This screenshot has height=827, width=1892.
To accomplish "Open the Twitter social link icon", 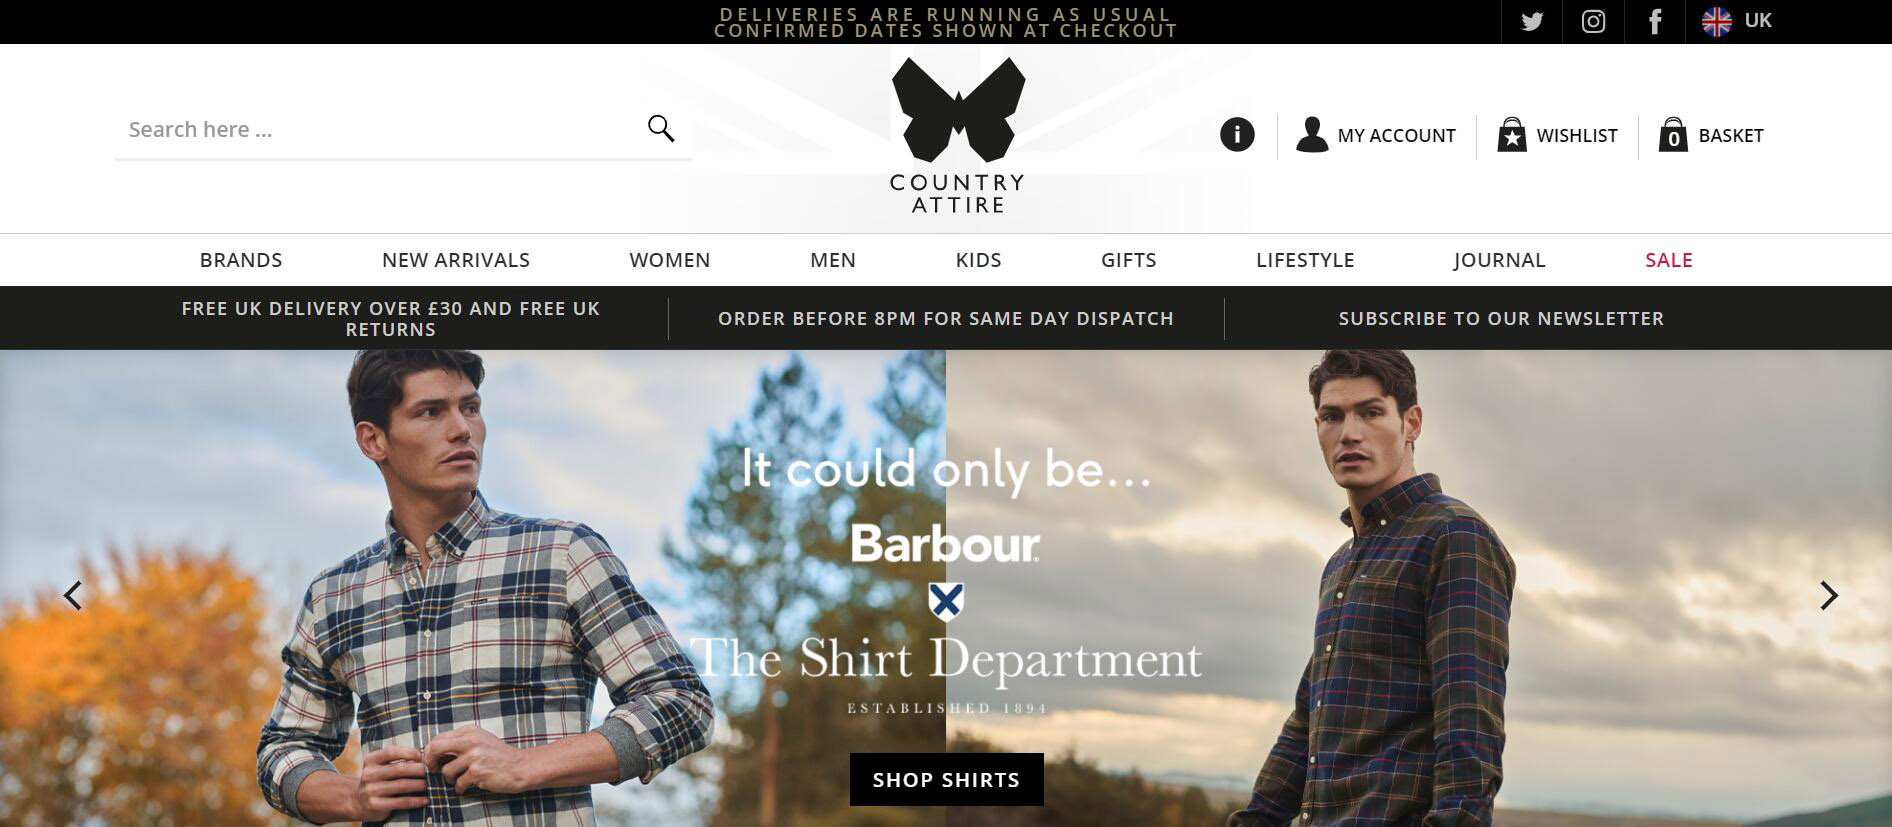I will (x=1532, y=21).
